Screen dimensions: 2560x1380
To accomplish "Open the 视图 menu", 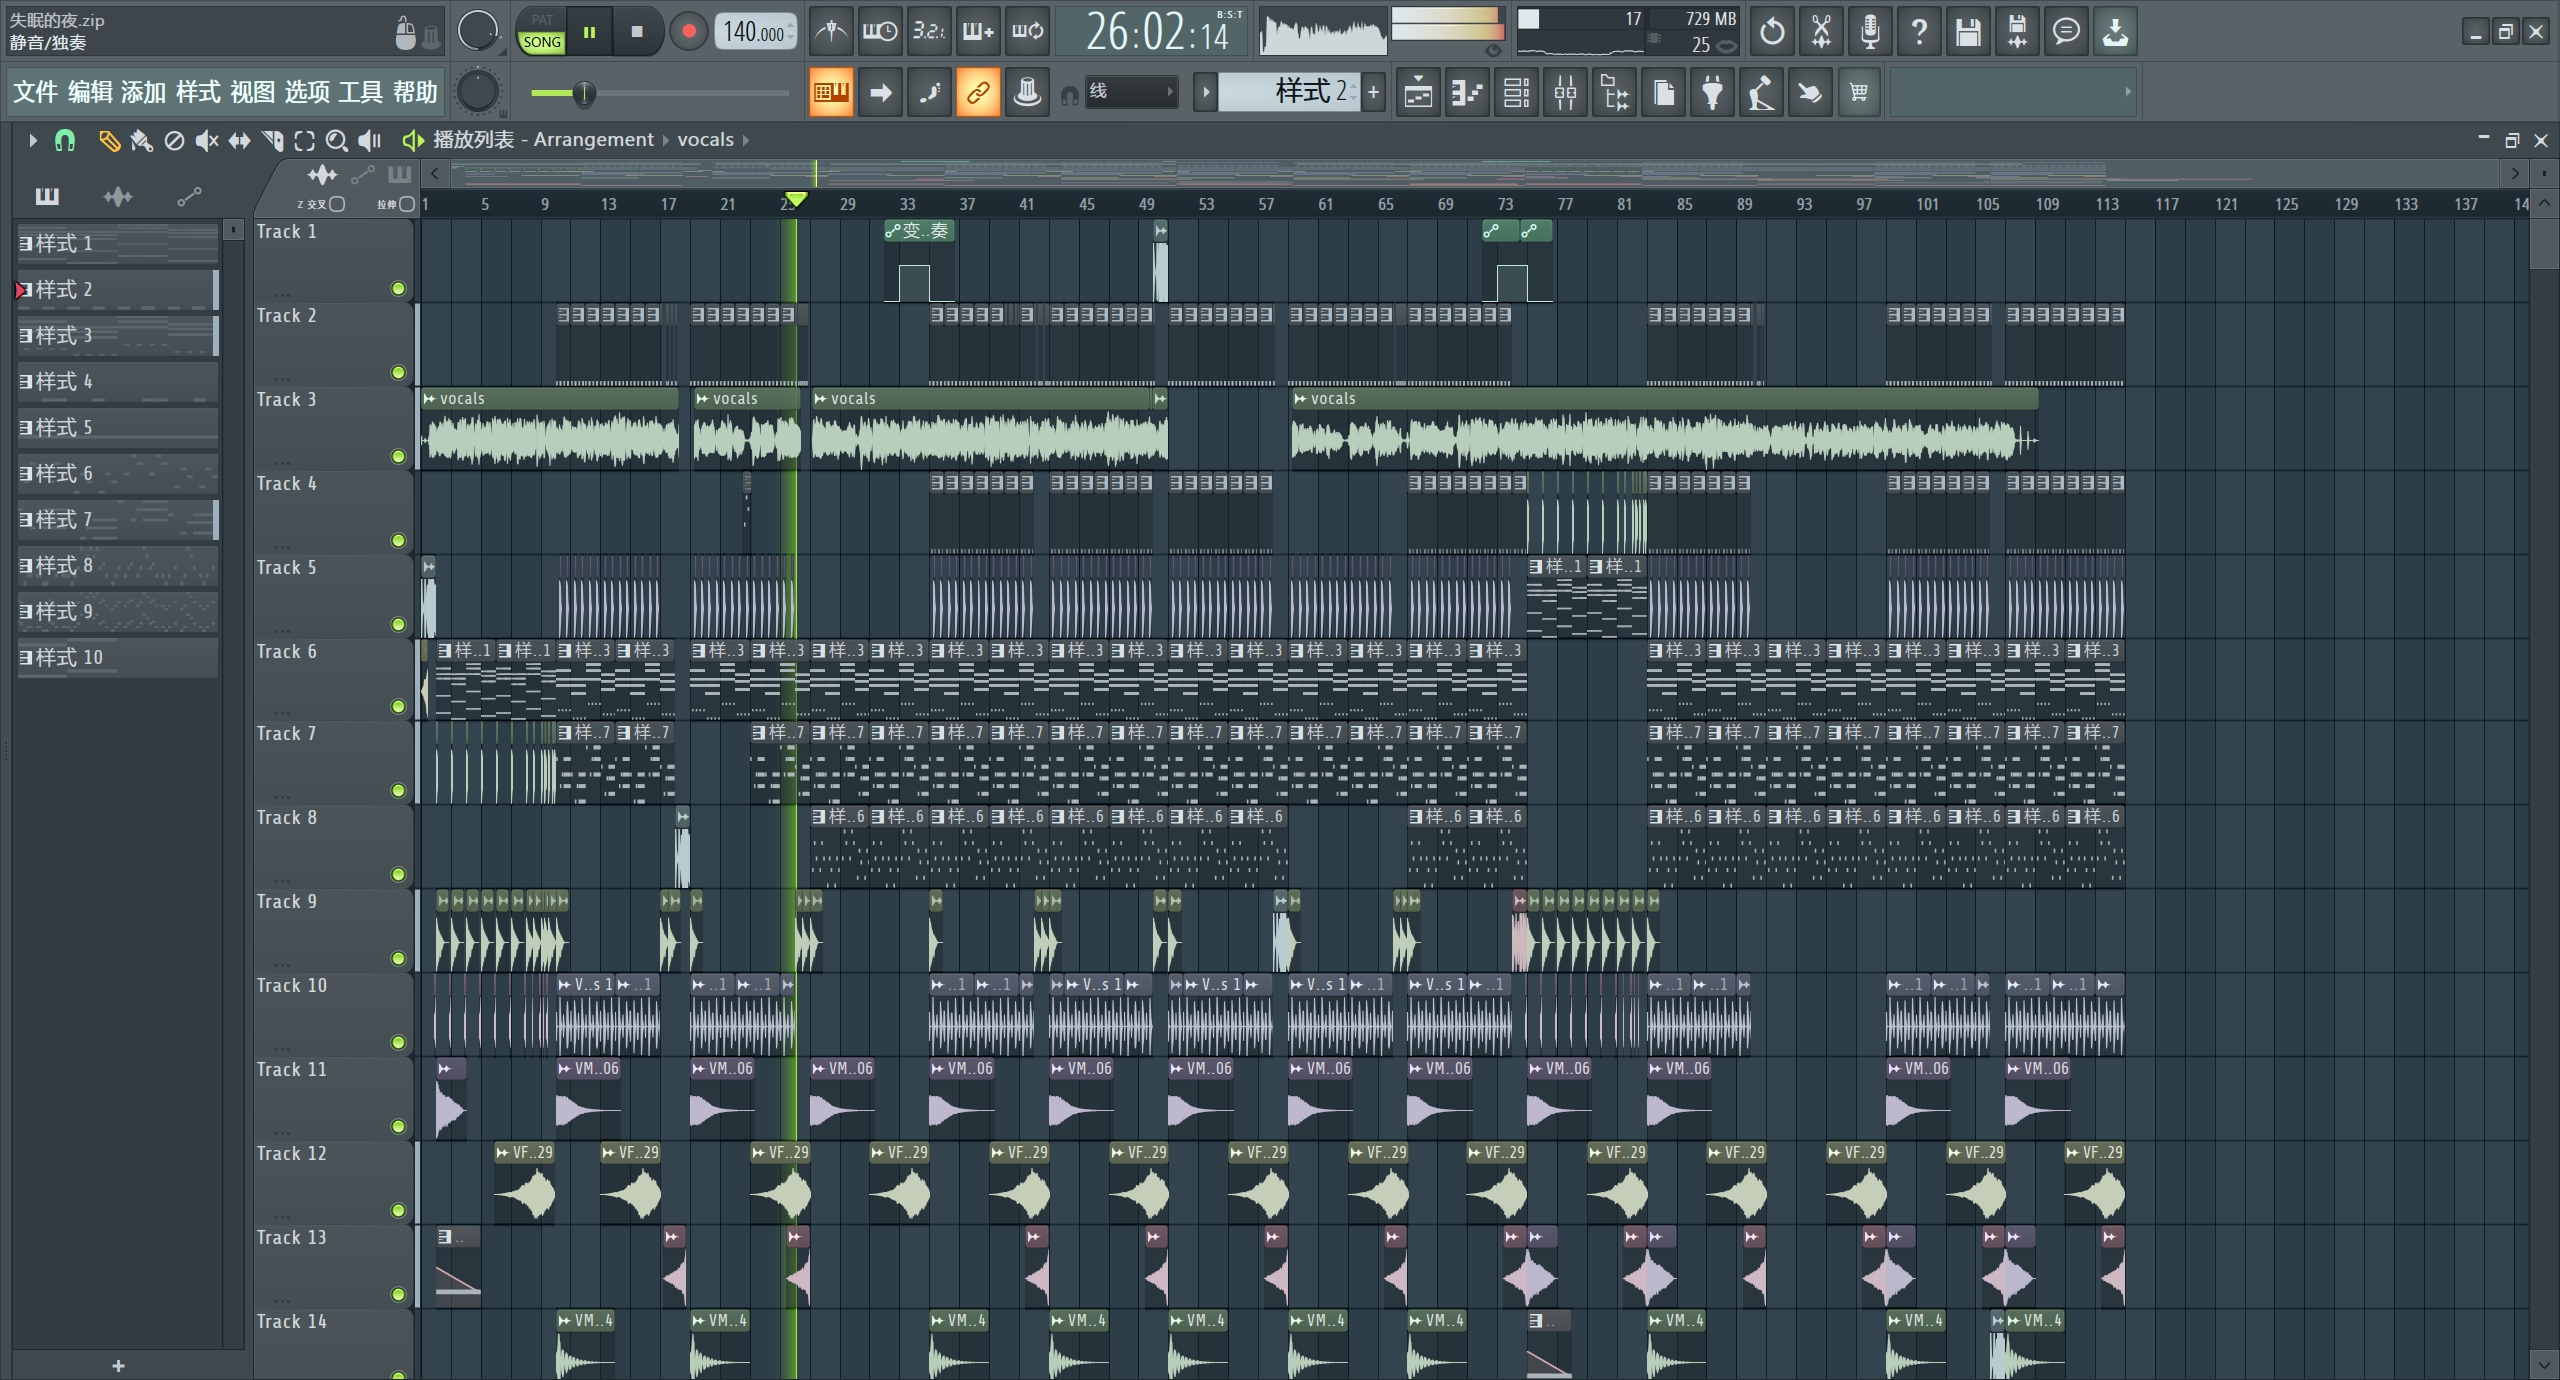I will point(252,93).
